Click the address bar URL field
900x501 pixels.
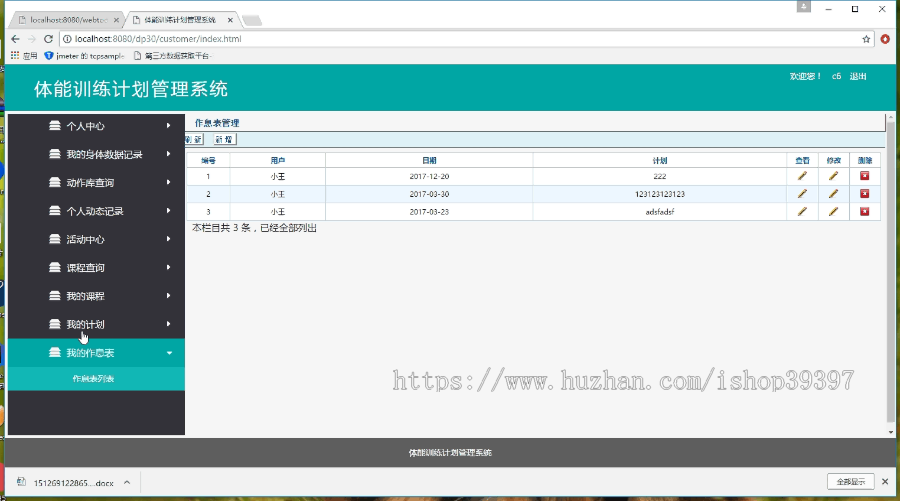point(465,39)
